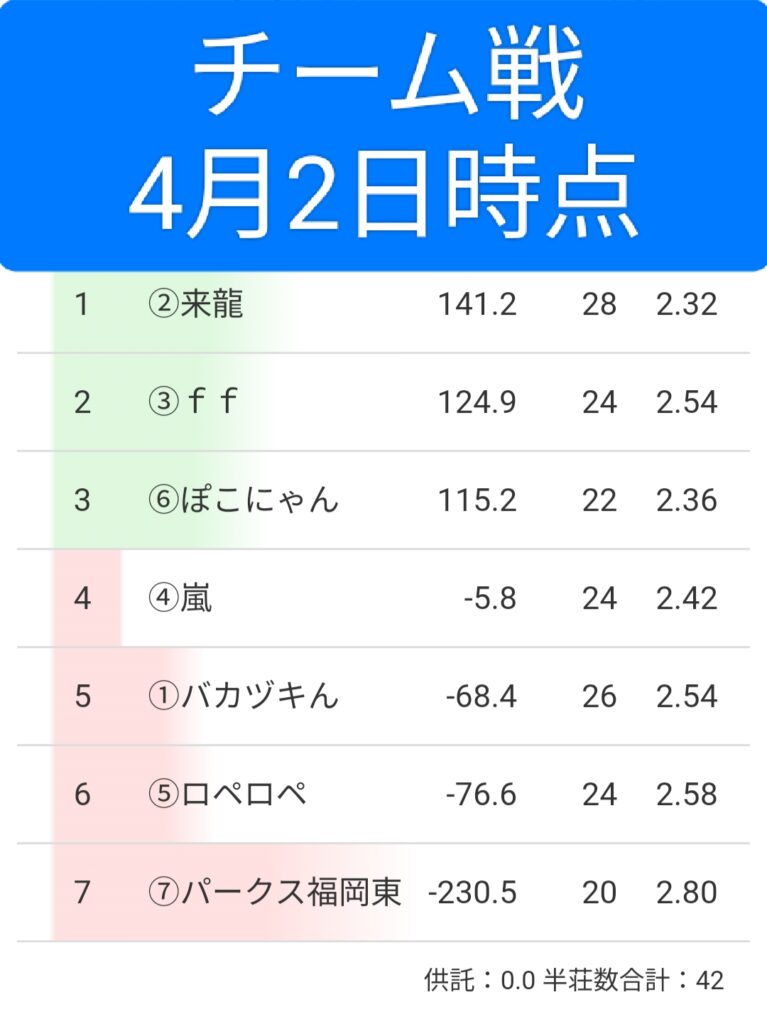The image size is (767, 1024).
Task: Click the score 124.9 for ③ｆｆ
Action: [x=477, y=402]
